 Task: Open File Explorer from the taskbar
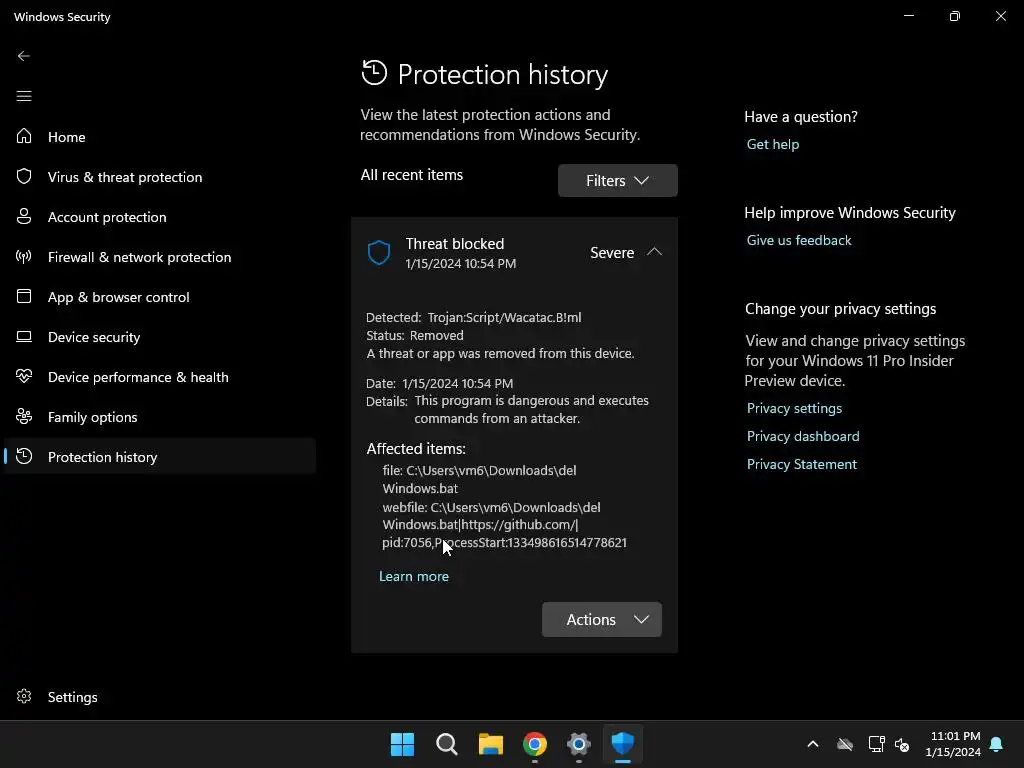[490, 744]
